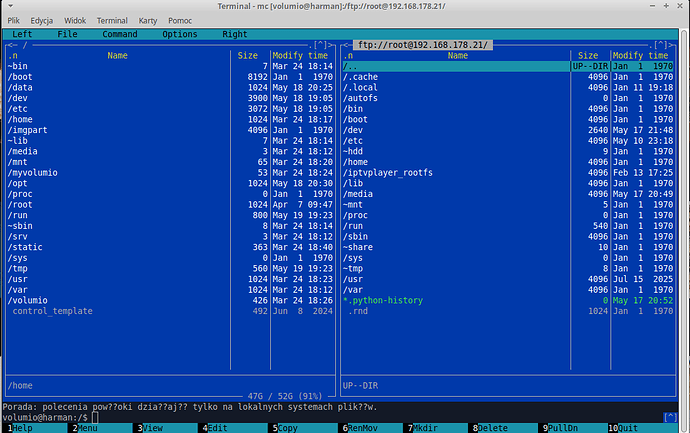Select *.python-history file in right panel
690x433 pixels.
coord(508,301)
